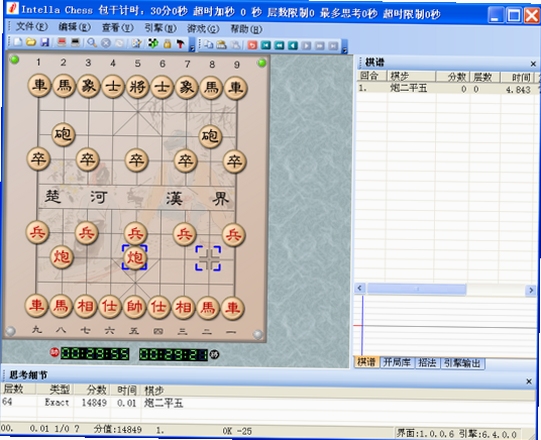The height and width of the screenshot is (440, 541).
Task: Close the 思考细节 panel
Action: pyautogui.click(x=529, y=381)
